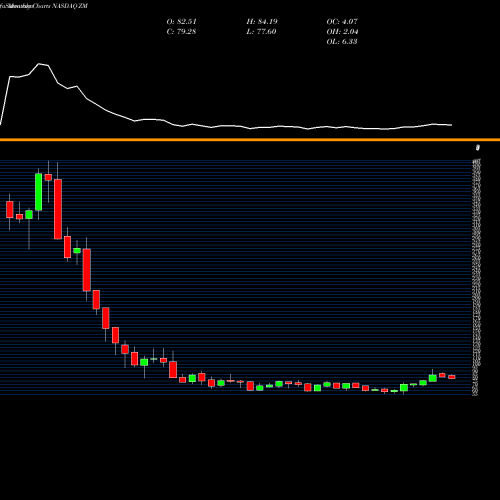Select the OH: 2.04 reading
Image resolution: width=500 pixels, height=500 pixels.
[342, 32]
